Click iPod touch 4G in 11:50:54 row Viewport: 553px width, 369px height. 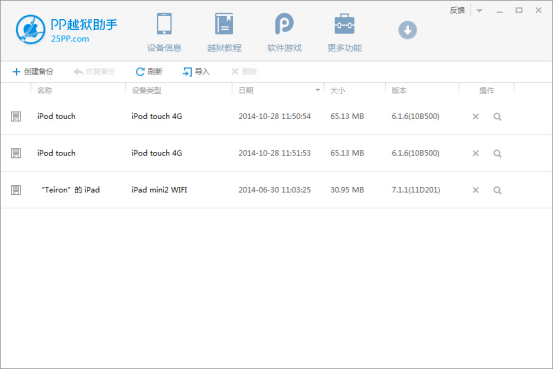[157, 116]
